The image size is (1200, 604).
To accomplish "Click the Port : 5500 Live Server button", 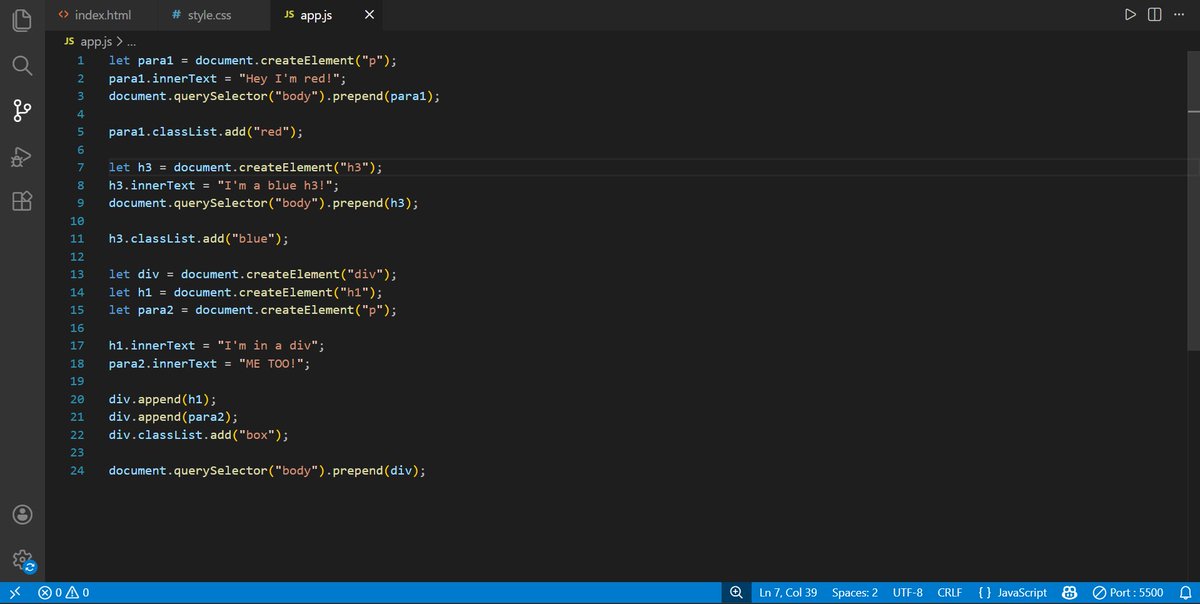I will pos(1128,593).
